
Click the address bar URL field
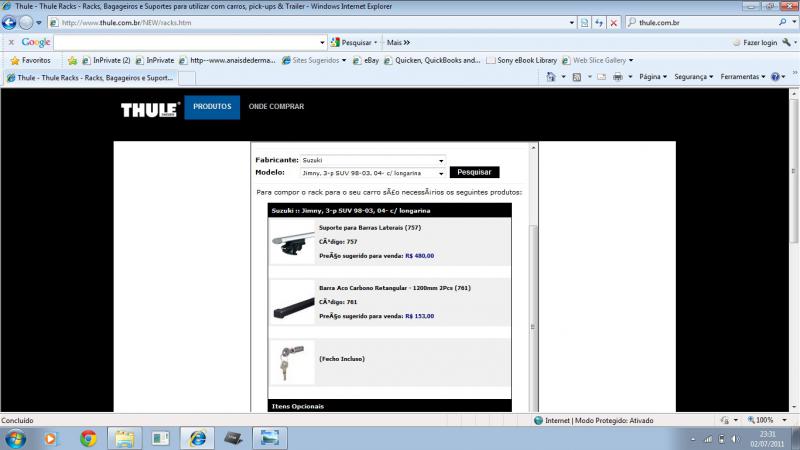coord(308,23)
